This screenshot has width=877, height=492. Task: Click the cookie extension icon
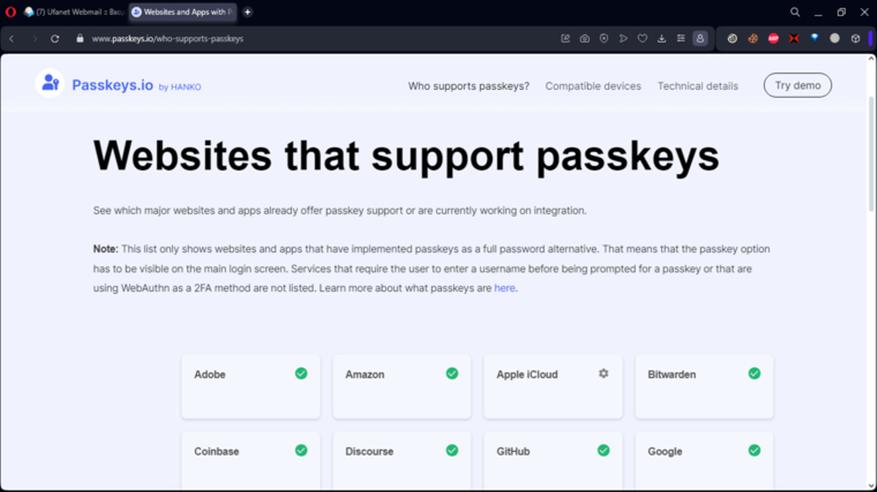click(753, 39)
